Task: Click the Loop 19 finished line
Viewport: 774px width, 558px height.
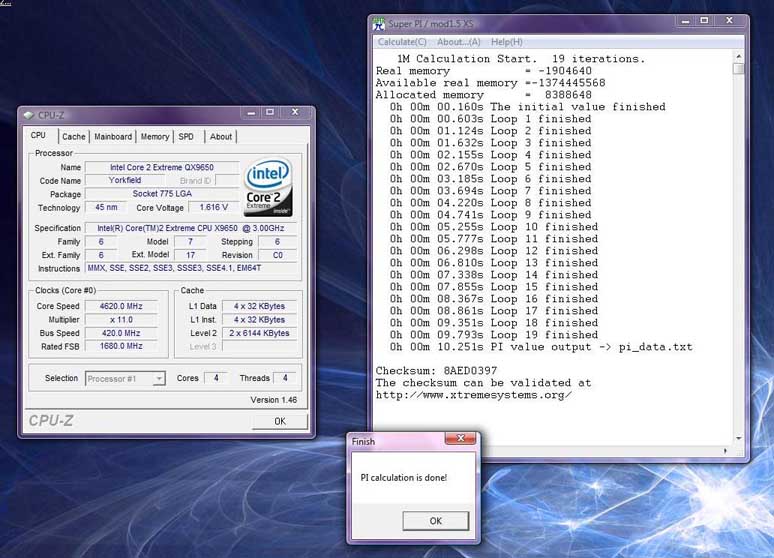Action: pos(494,335)
